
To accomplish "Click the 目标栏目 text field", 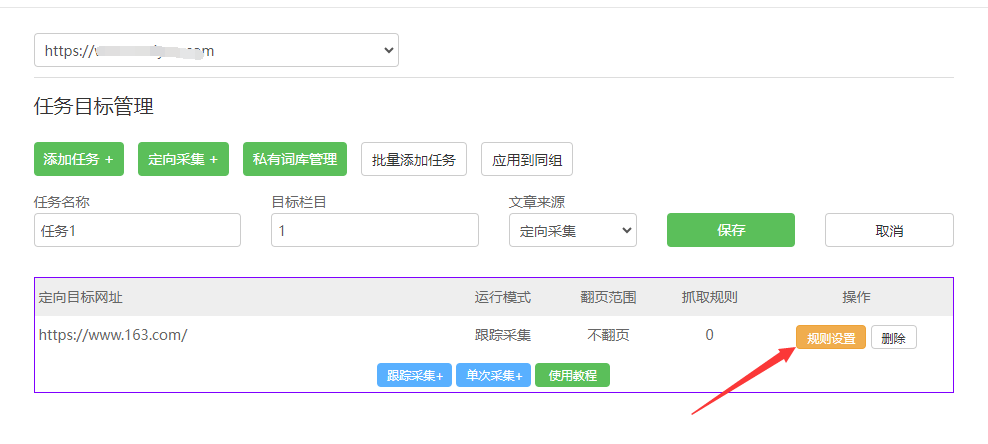I will point(374,230).
